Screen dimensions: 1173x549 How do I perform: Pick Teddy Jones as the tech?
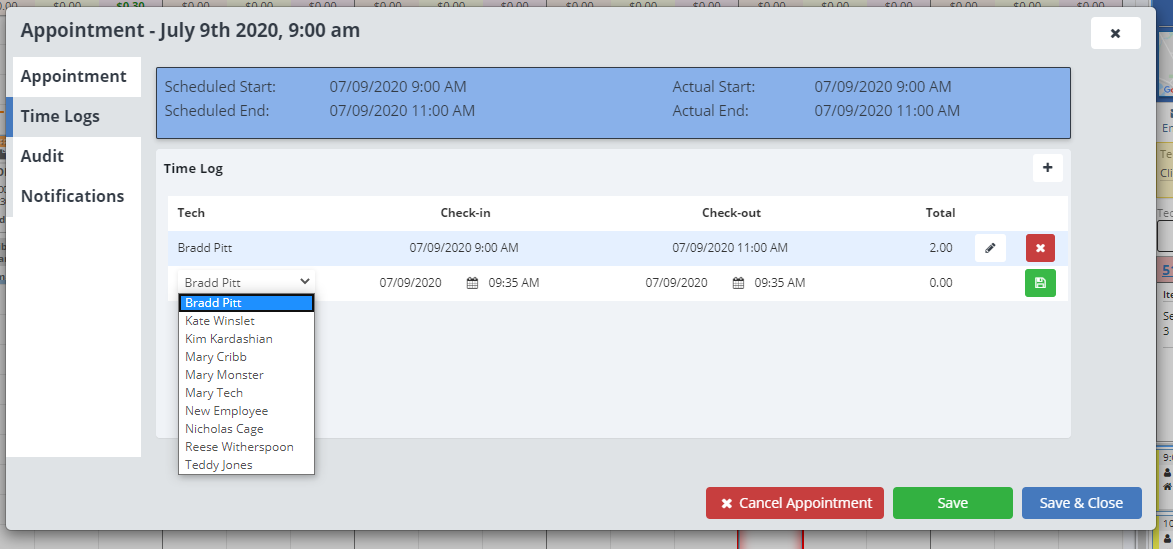click(219, 465)
